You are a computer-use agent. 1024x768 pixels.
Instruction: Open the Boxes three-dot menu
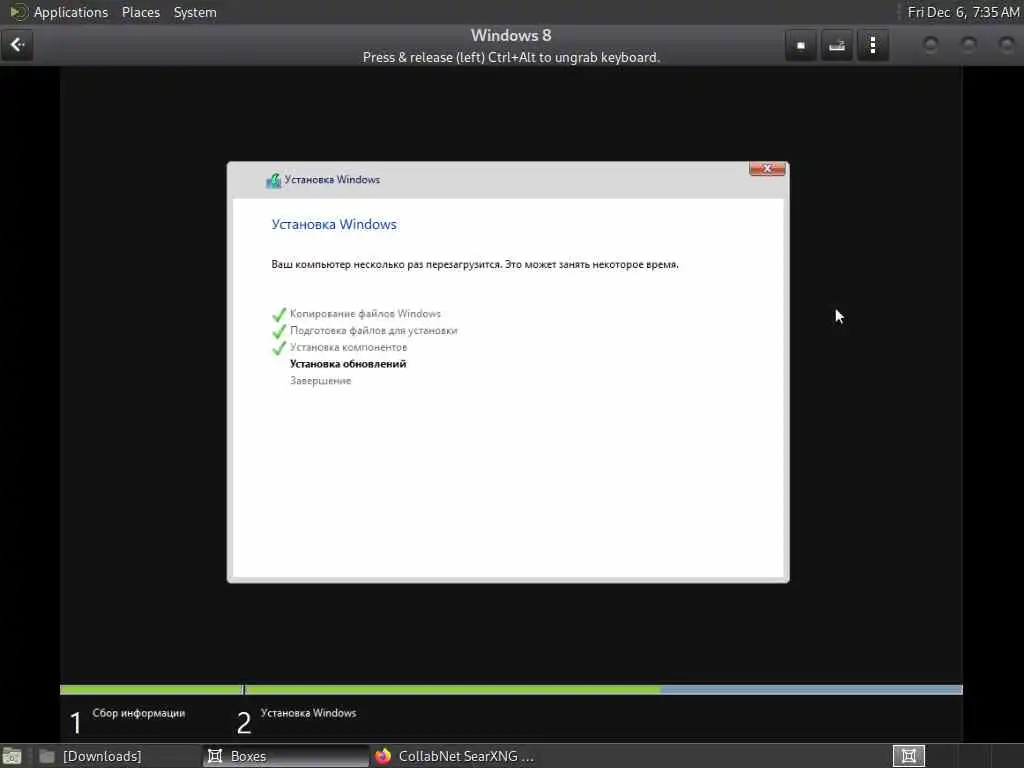click(873, 46)
